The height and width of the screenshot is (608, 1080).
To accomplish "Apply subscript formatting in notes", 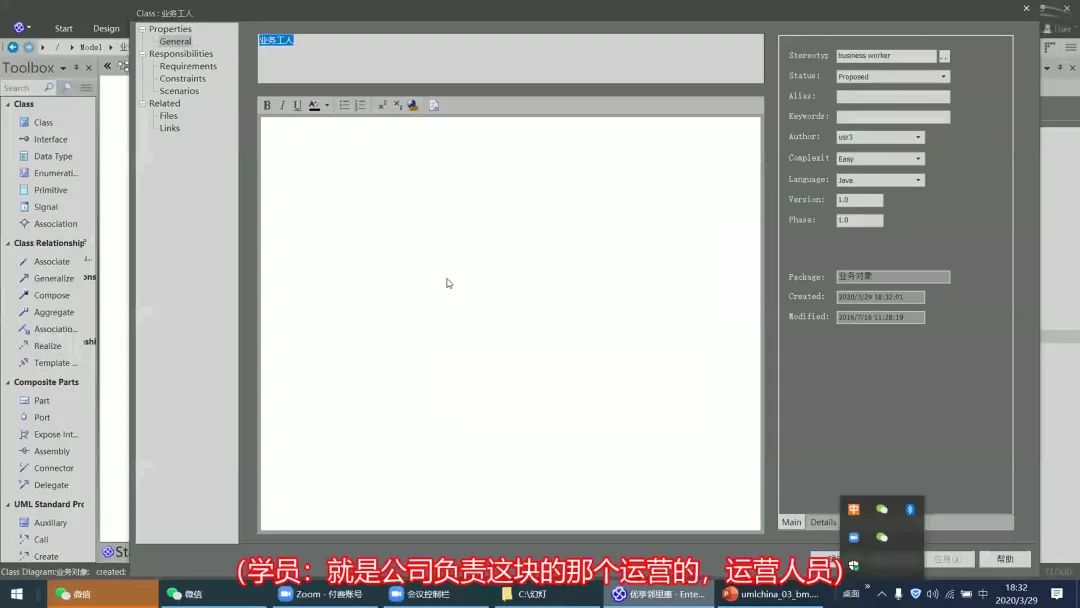I will 397,105.
